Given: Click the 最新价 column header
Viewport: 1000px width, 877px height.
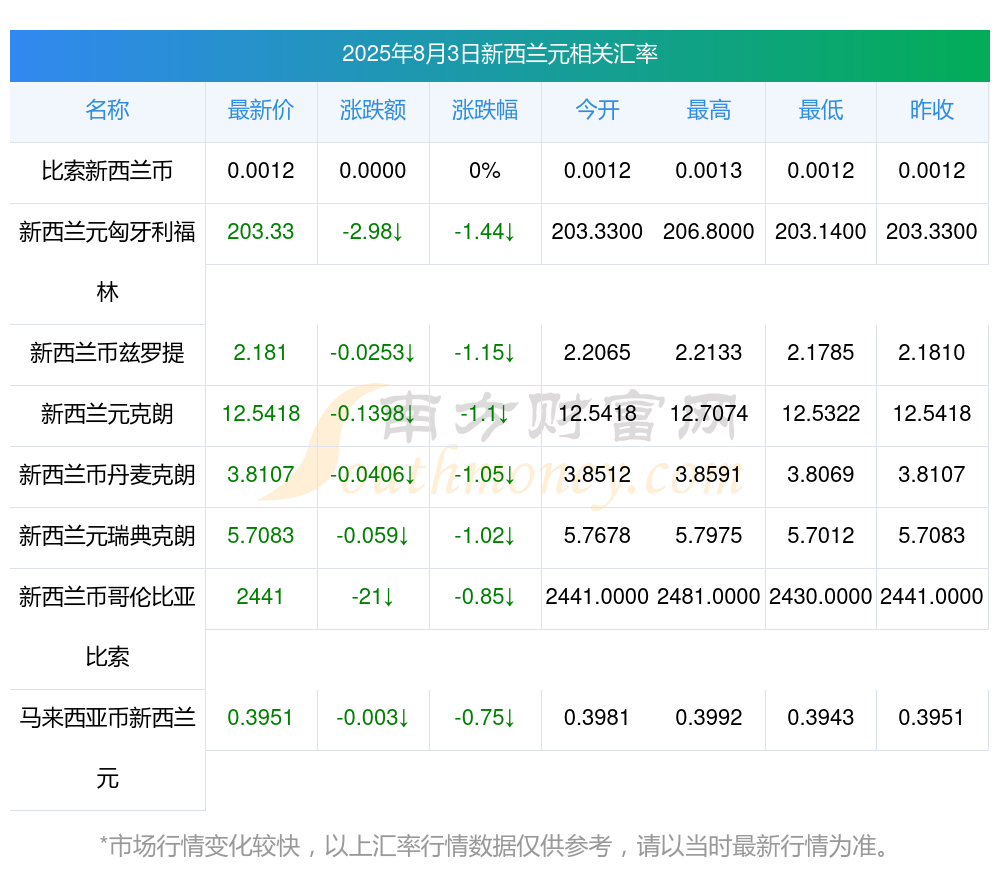Looking at the screenshot, I should (261, 110).
